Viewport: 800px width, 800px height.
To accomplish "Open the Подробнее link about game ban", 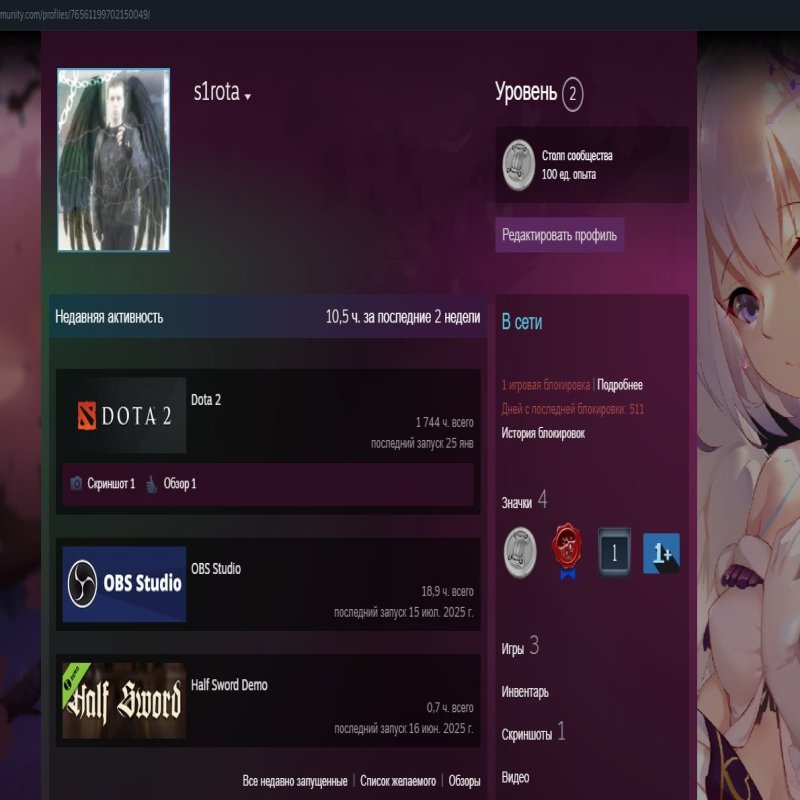I will point(620,385).
